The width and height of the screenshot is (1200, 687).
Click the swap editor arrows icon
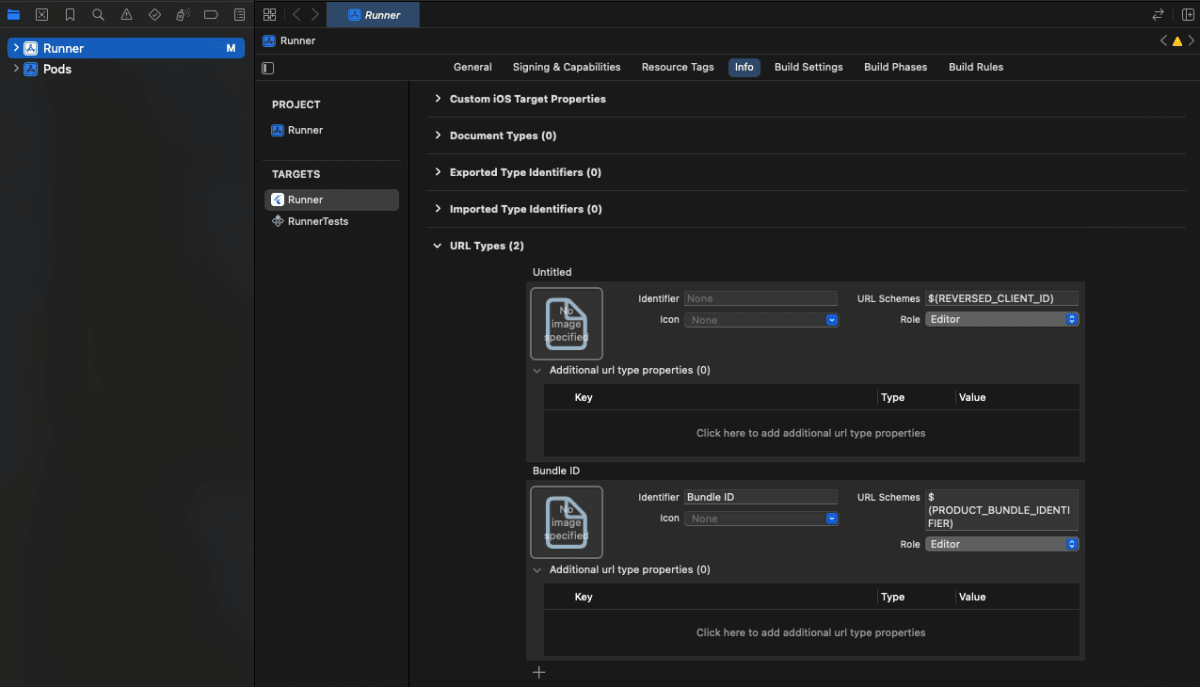tap(1158, 15)
